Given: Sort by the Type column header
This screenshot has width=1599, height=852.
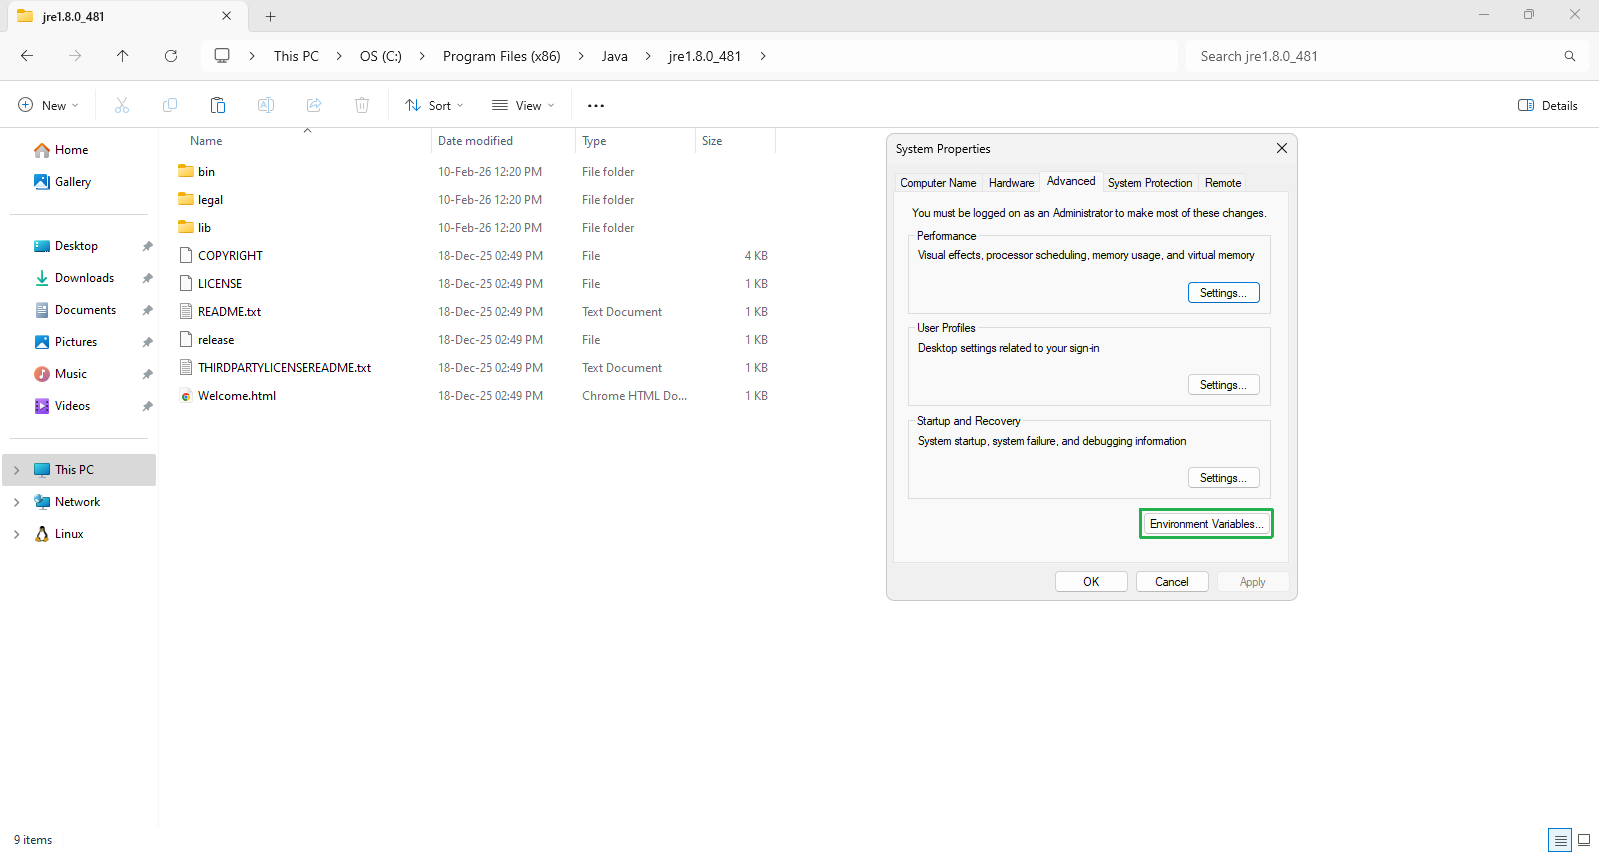Looking at the screenshot, I should pyautogui.click(x=635, y=141).
